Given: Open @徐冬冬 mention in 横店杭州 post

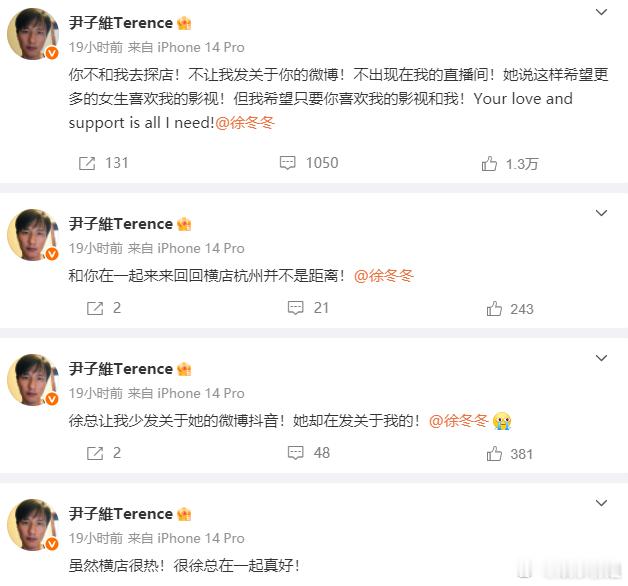Looking at the screenshot, I should [x=384, y=276].
